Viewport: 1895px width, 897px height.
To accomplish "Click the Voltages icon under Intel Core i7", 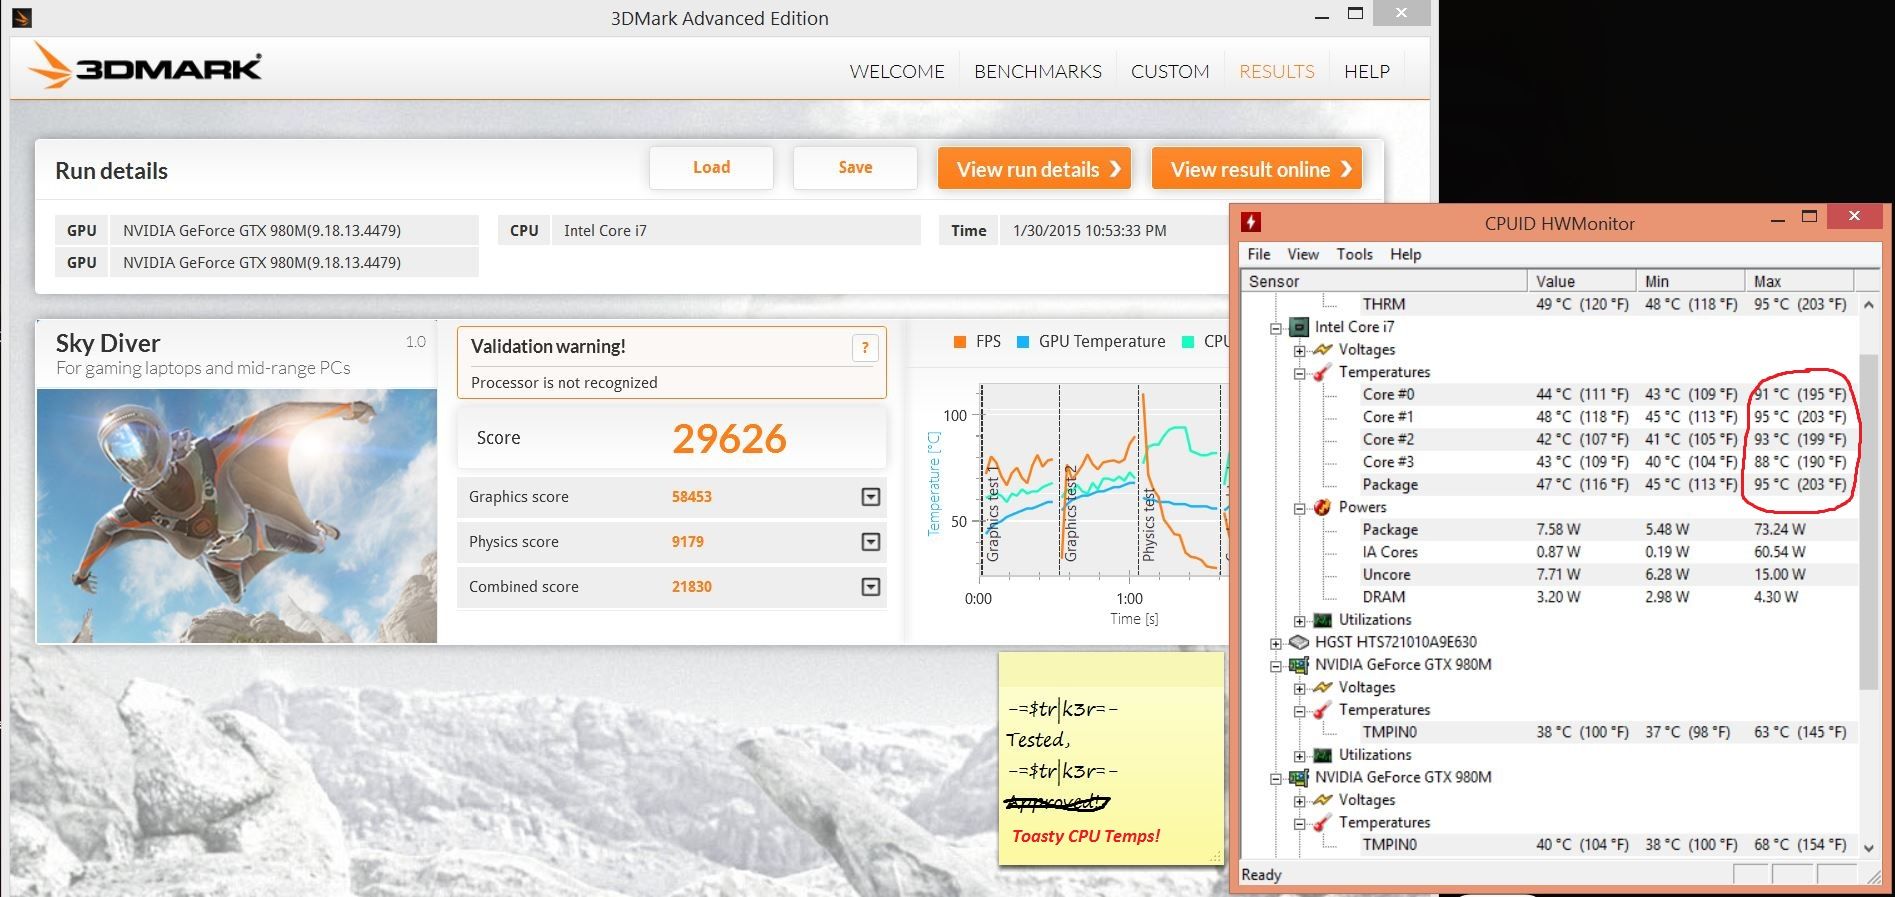I will click(x=1322, y=350).
